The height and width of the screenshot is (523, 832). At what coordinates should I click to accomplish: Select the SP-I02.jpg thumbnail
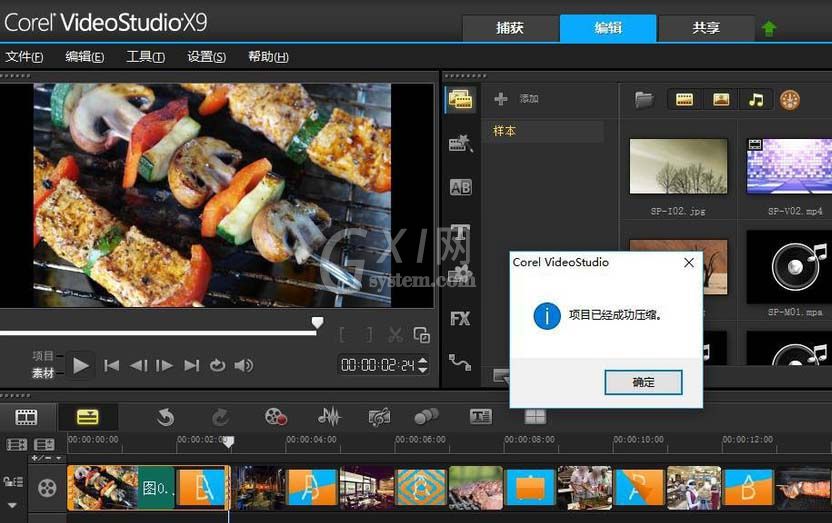(x=678, y=167)
